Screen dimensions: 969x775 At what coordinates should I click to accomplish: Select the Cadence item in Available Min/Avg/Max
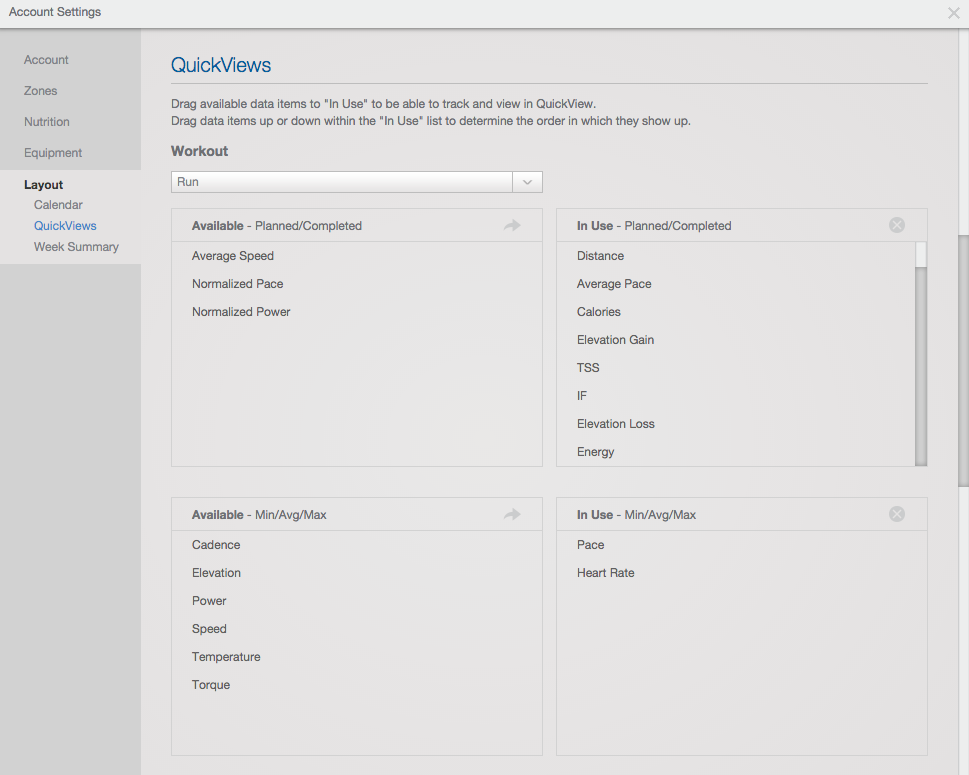click(x=216, y=544)
